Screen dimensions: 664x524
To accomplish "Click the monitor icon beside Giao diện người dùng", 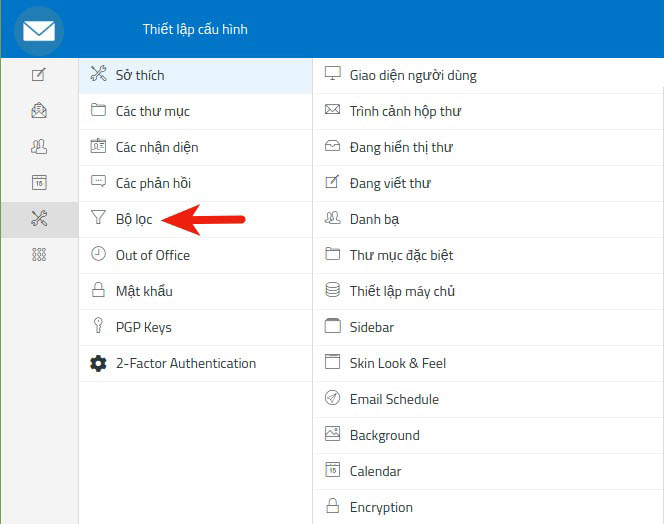I will click(x=332, y=73).
